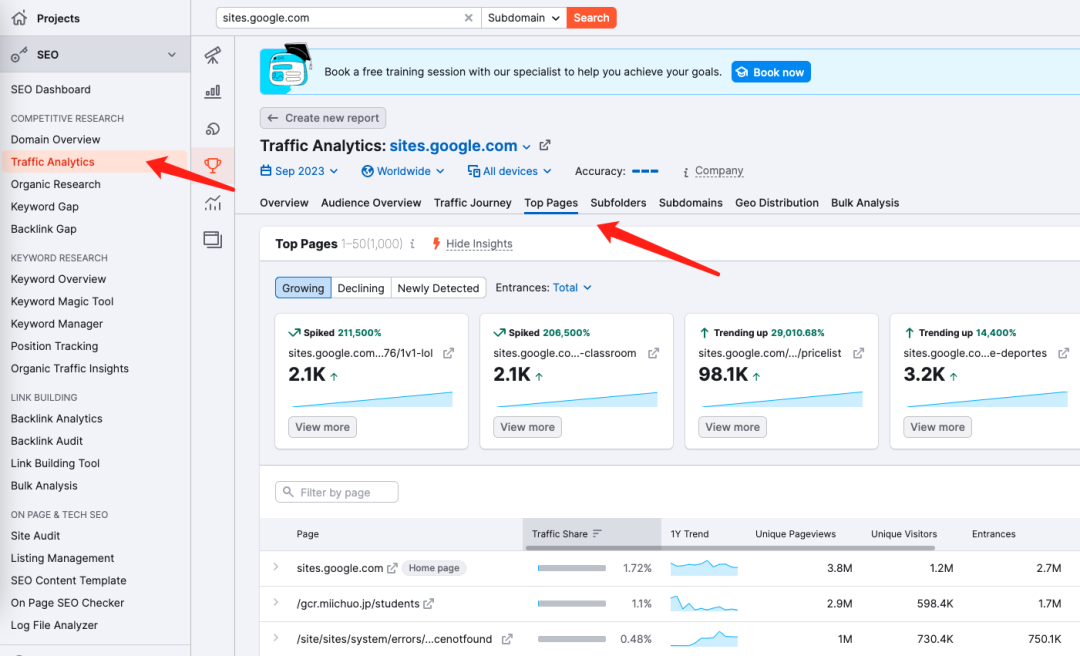Click Company info icon
Image resolution: width=1080 pixels, height=656 pixels.
[685, 172]
